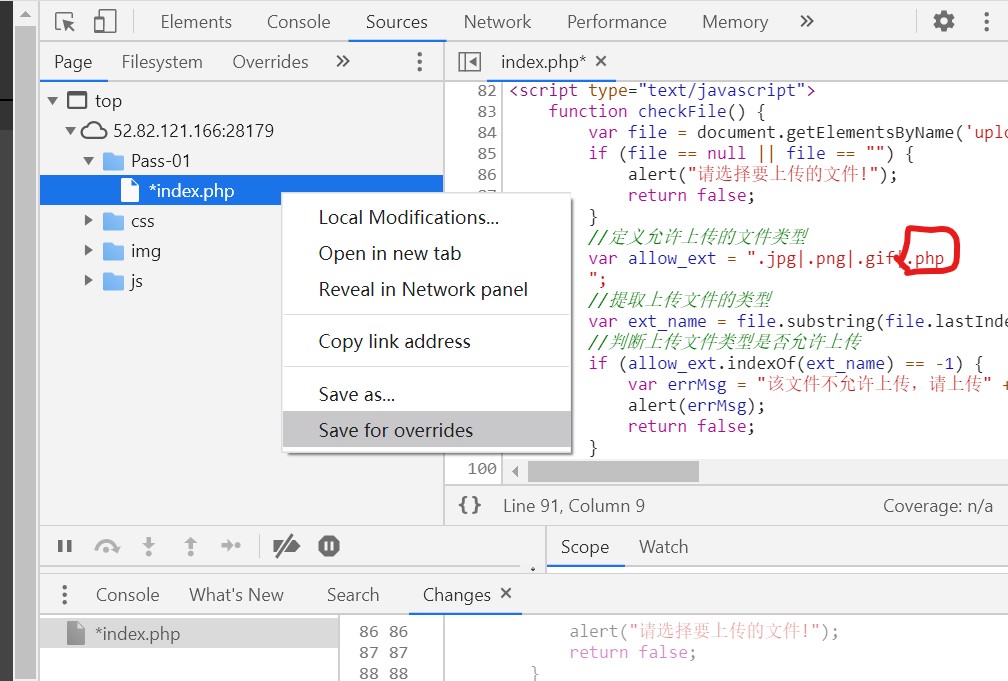Image resolution: width=1008 pixels, height=681 pixels.
Task: Choose Copy link address
Action: (x=427, y=341)
